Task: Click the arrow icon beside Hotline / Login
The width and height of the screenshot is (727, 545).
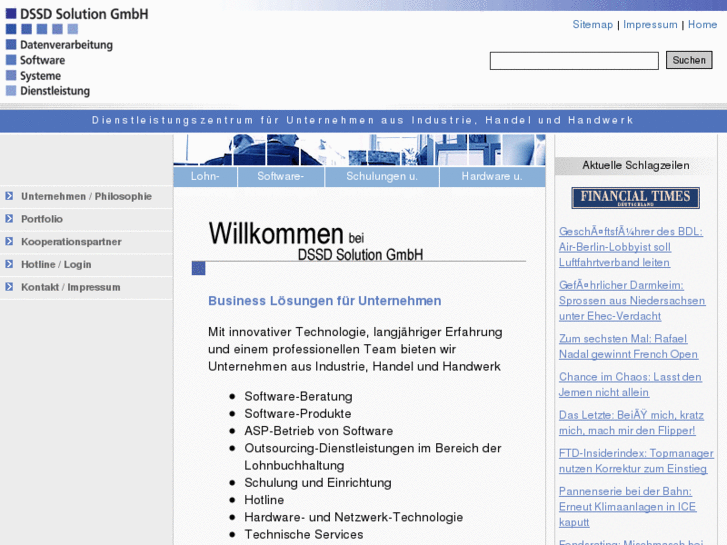Action: click(x=9, y=264)
